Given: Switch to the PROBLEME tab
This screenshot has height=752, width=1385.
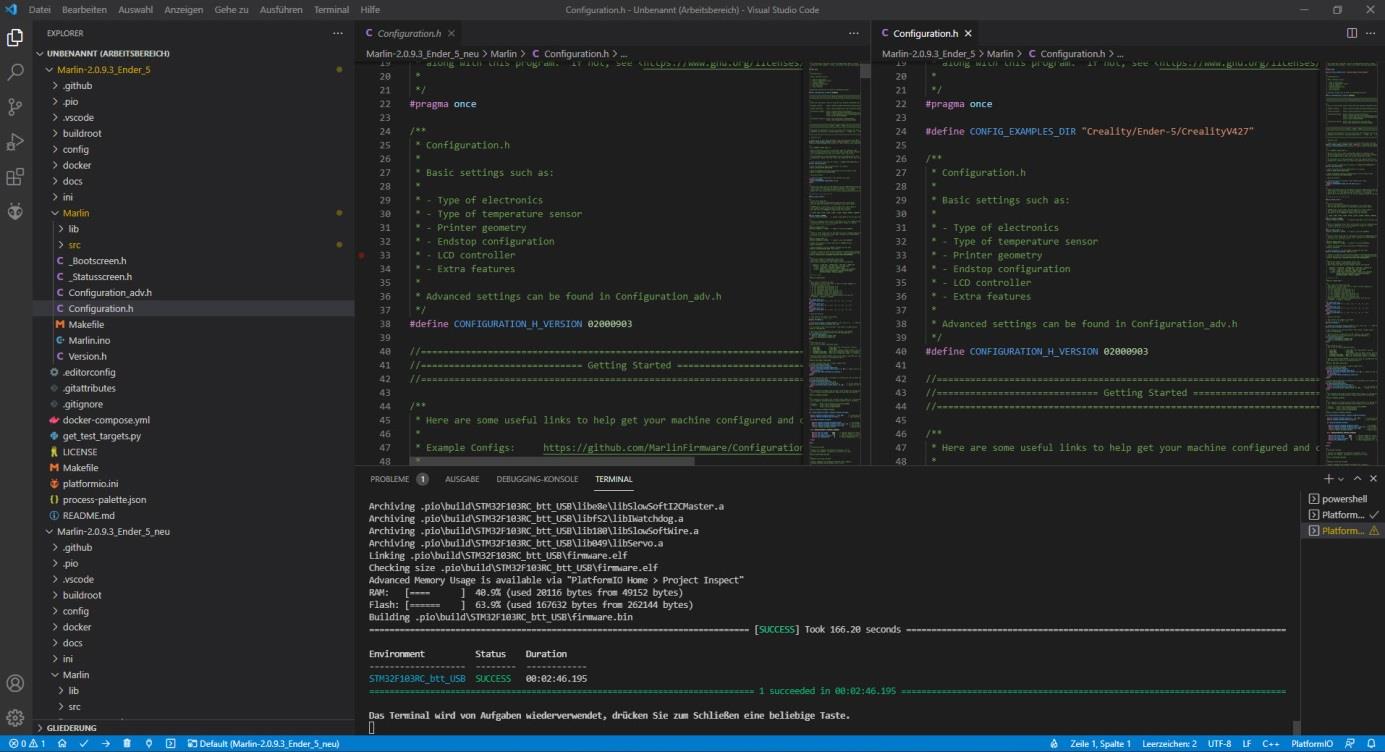Looking at the screenshot, I should click(x=398, y=479).
